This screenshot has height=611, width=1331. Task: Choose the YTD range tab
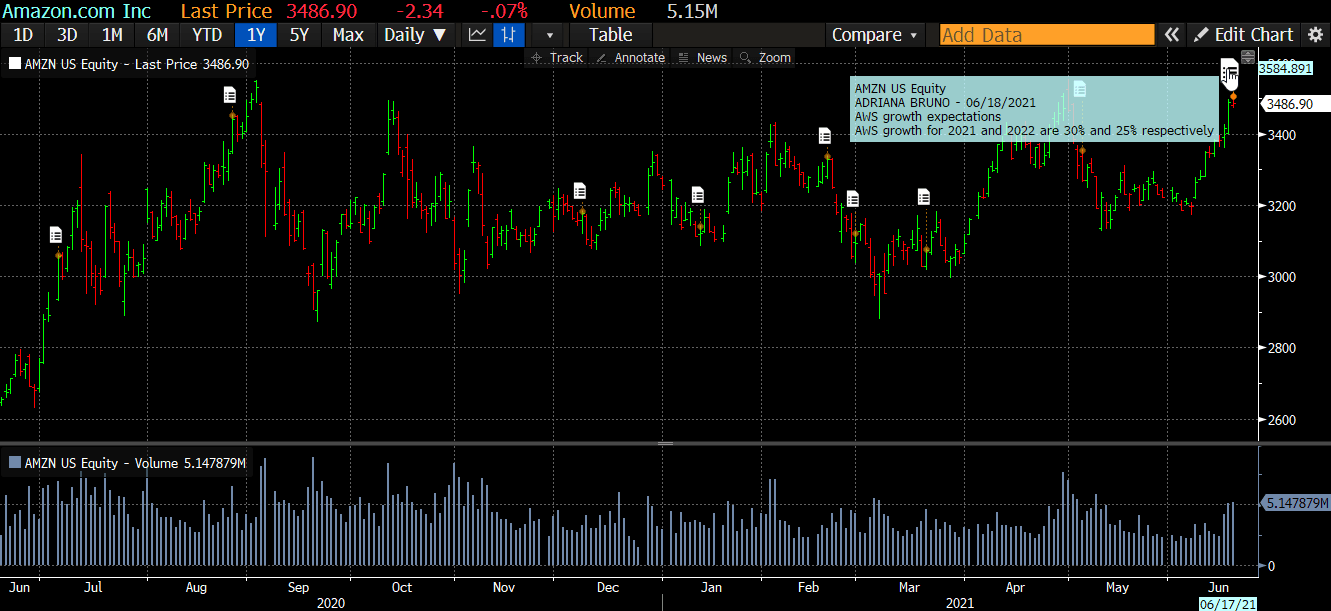207,35
